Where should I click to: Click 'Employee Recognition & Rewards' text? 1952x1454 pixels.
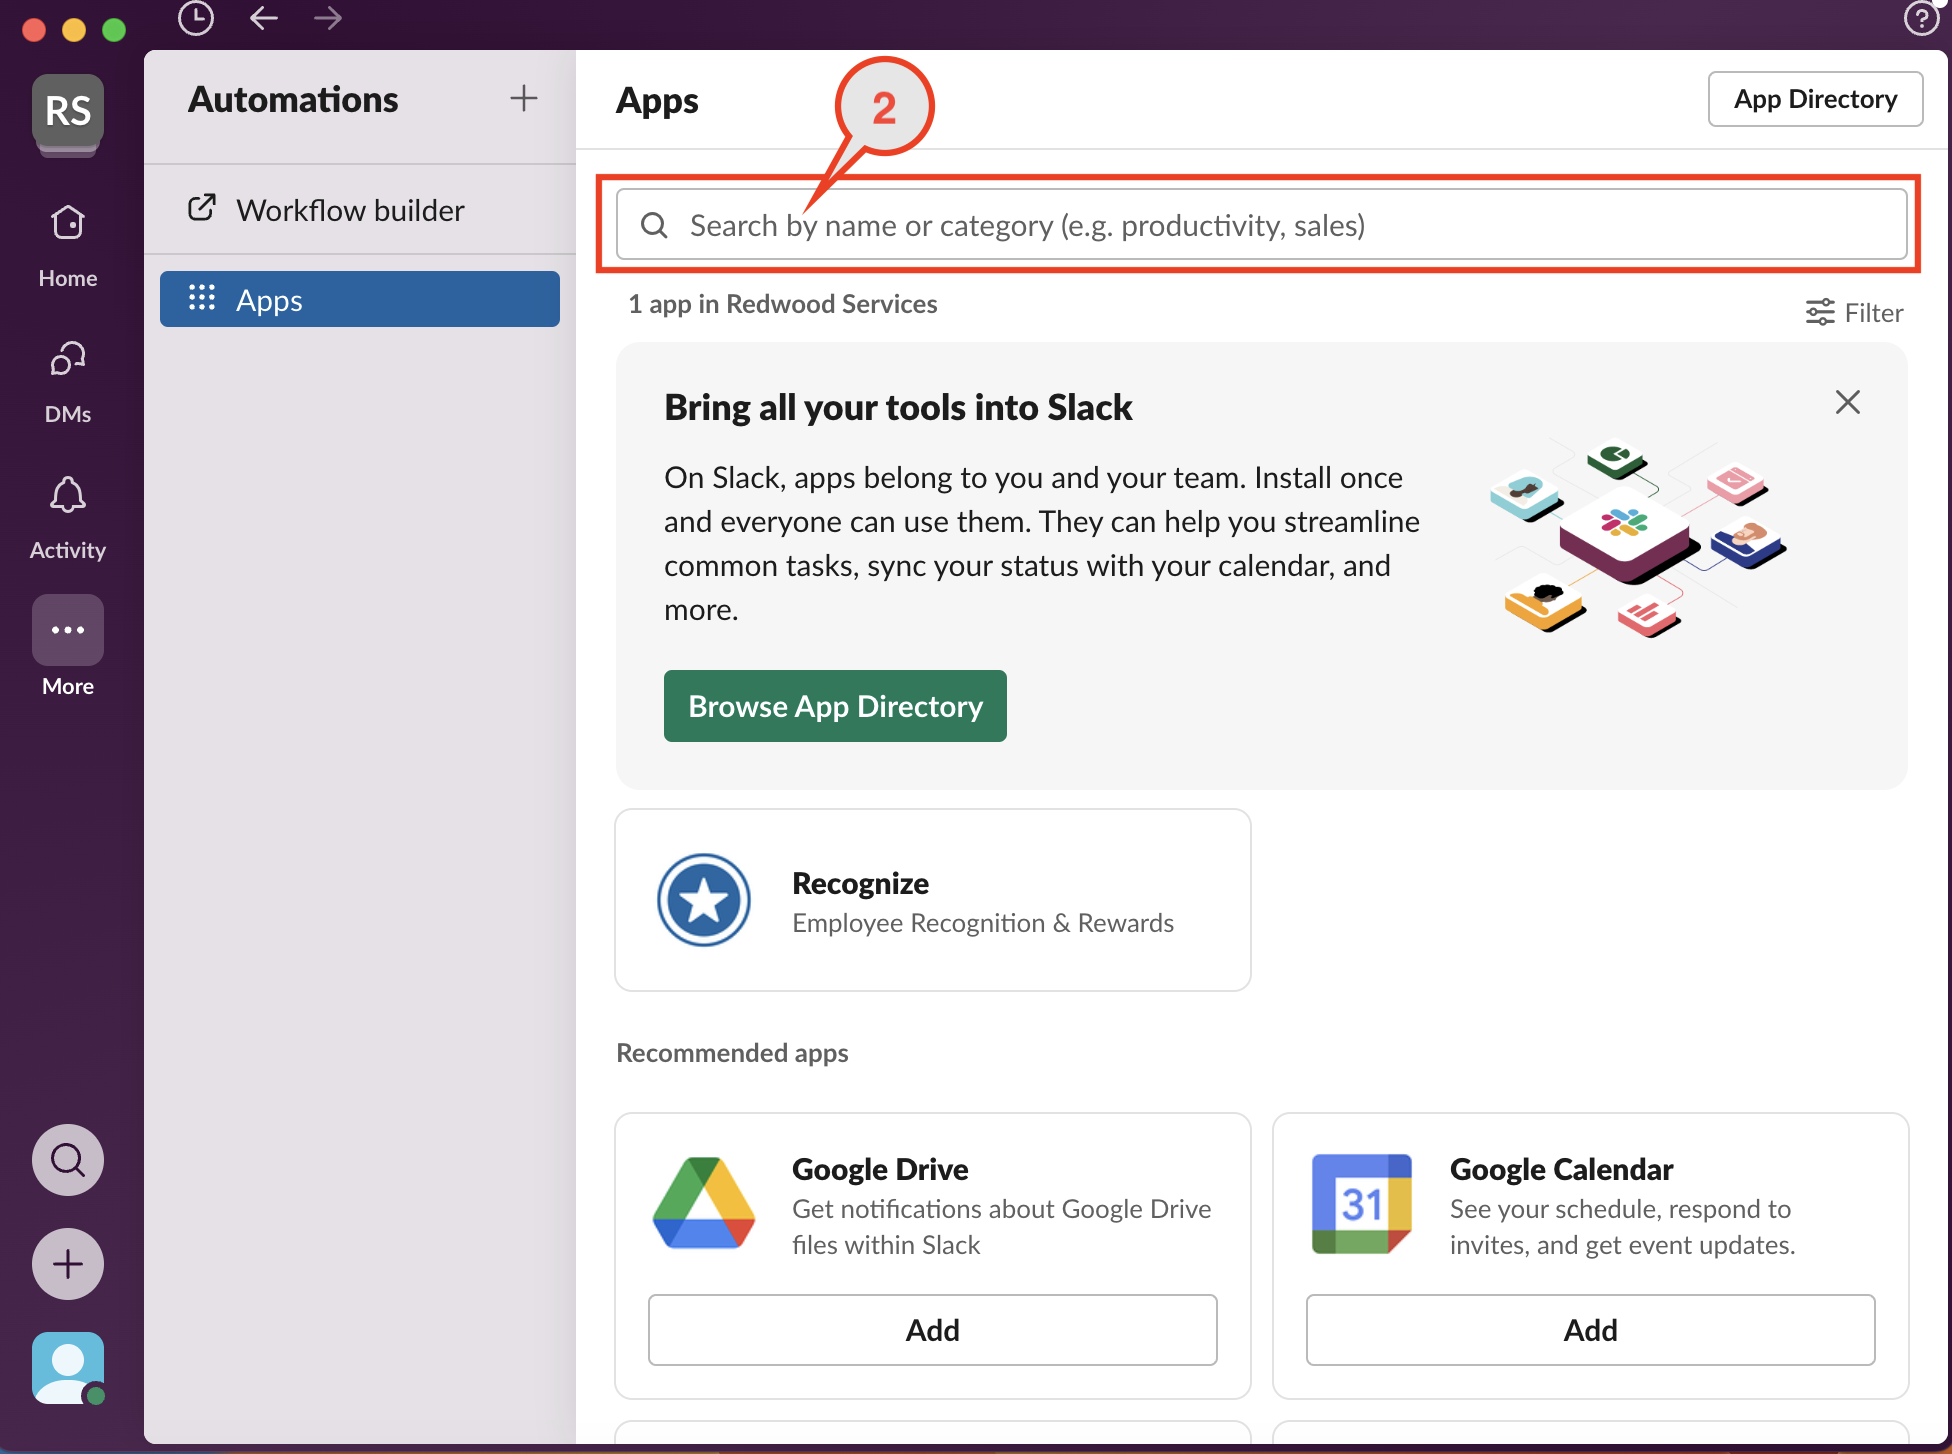pyautogui.click(x=983, y=923)
